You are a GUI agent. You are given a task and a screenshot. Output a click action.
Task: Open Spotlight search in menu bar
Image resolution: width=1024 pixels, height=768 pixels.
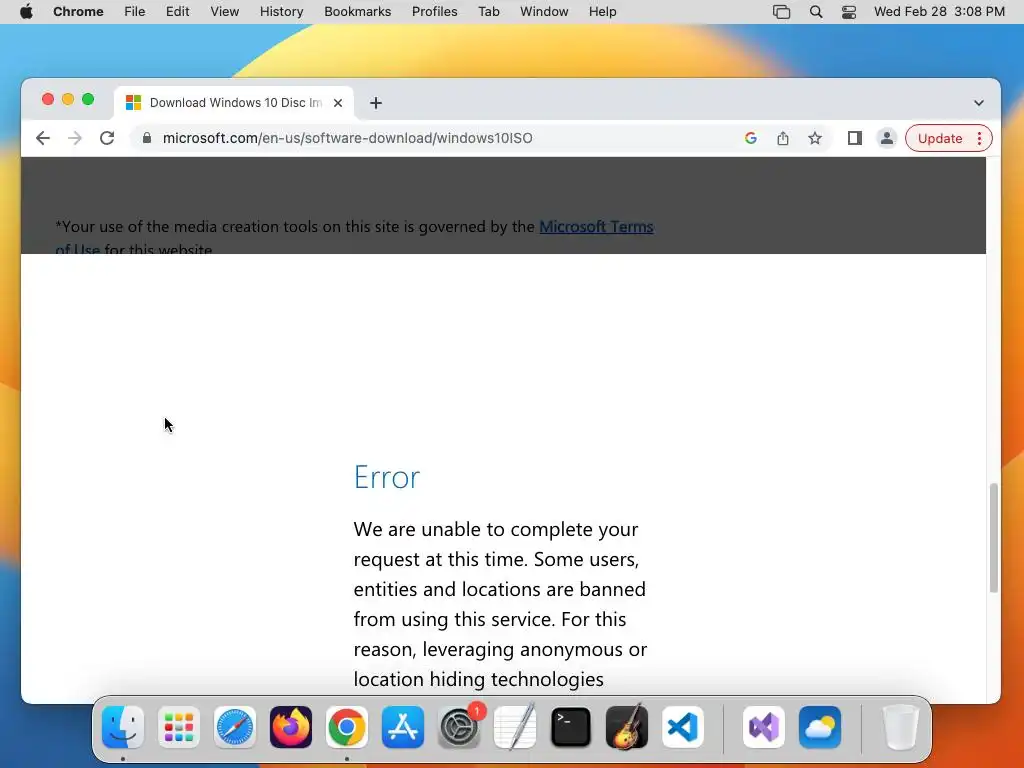(x=816, y=11)
